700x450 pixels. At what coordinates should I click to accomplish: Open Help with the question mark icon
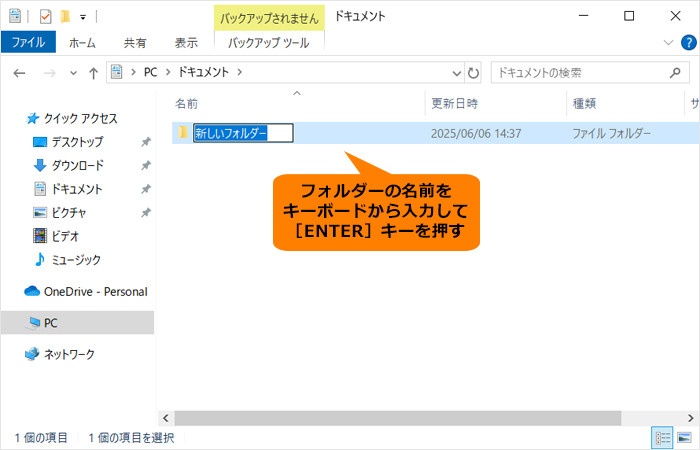(x=688, y=43)
